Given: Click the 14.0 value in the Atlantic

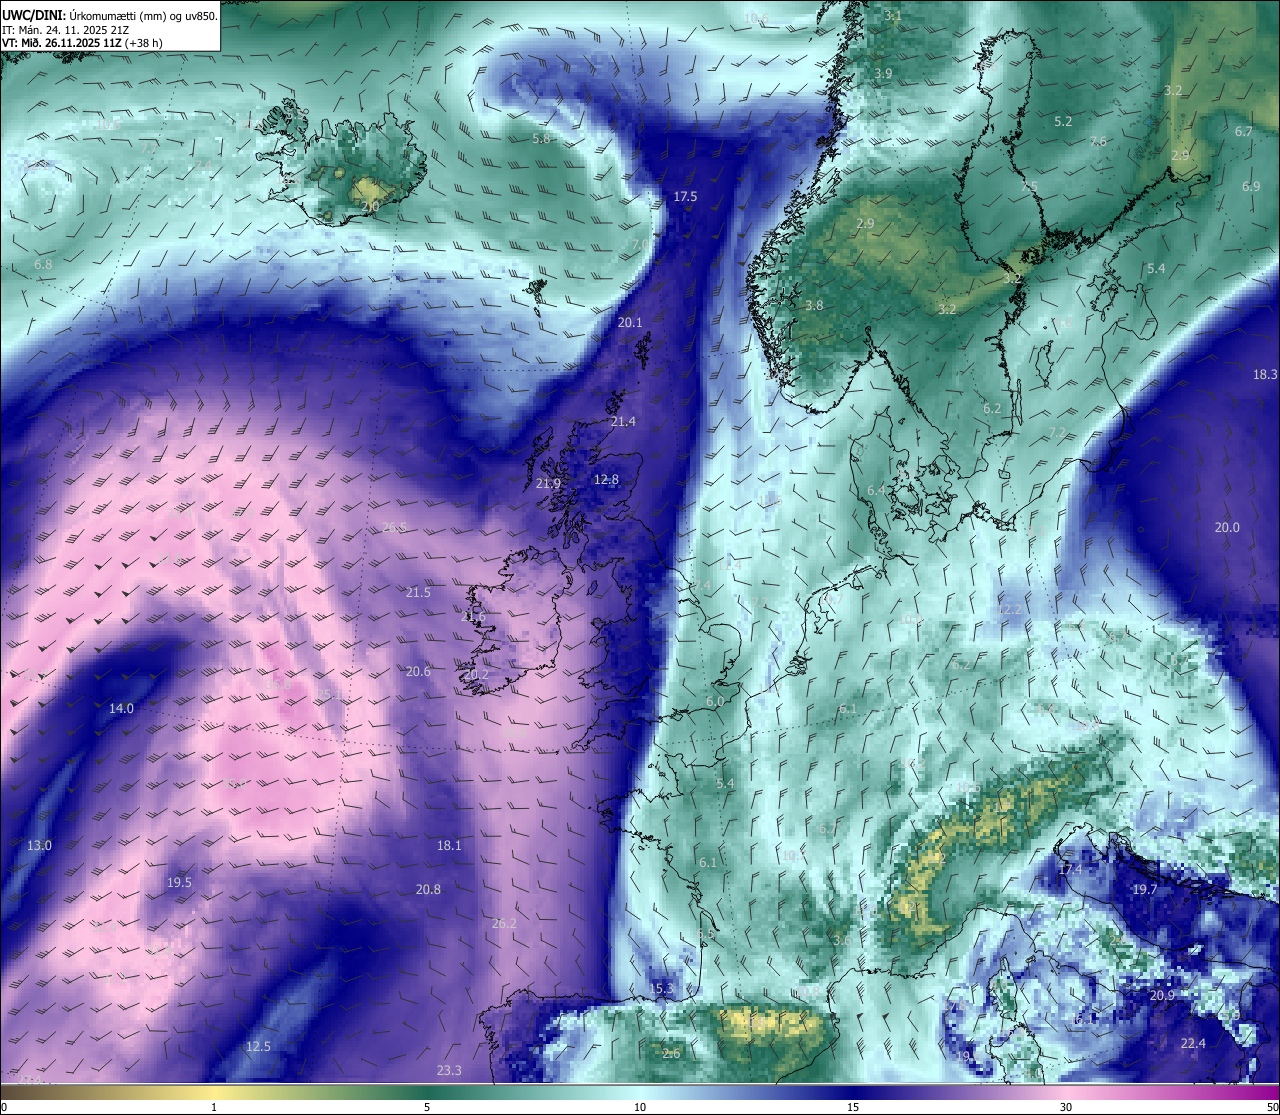Looking at the screenshot, I should coord(121,709).
